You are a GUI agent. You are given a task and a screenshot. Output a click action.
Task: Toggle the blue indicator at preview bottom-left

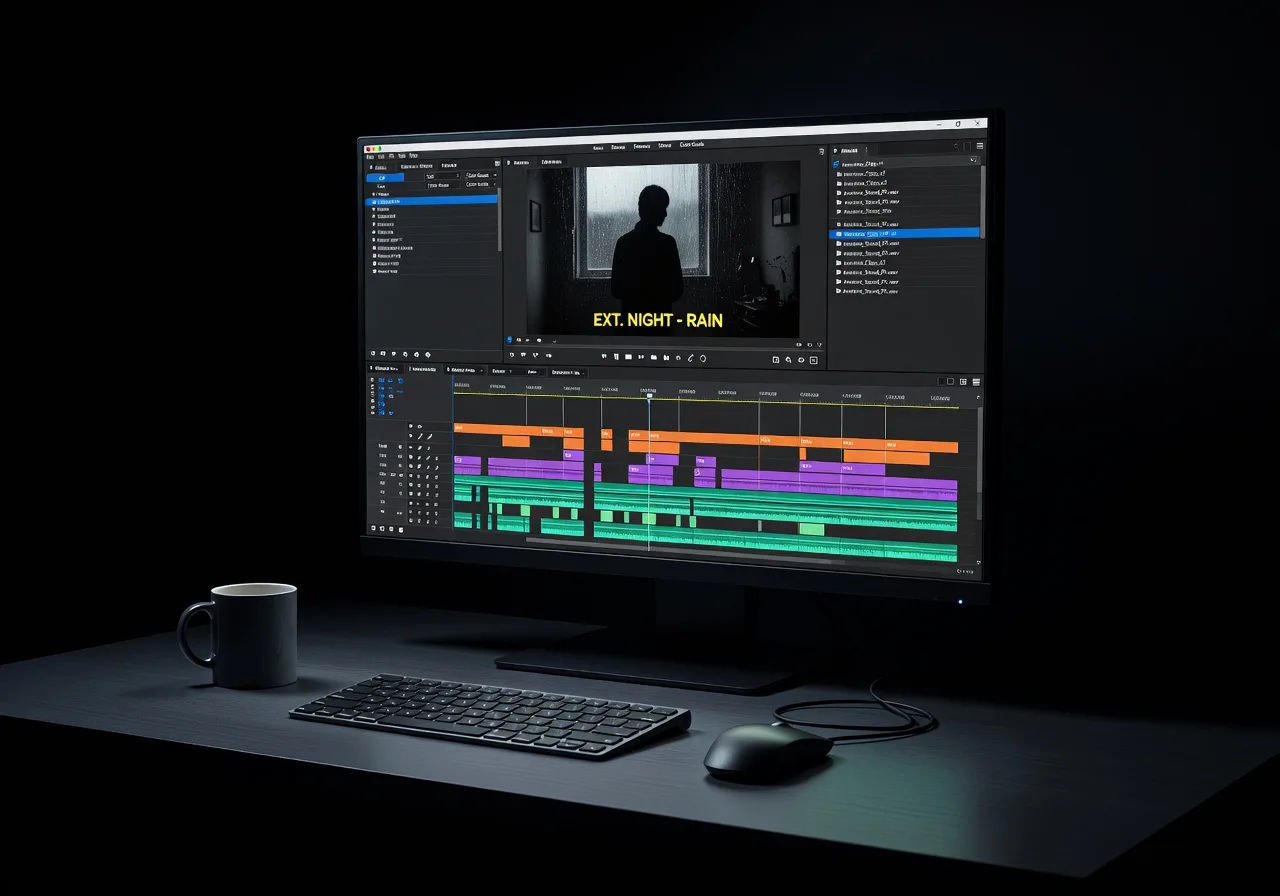click(x=509, y=340)
